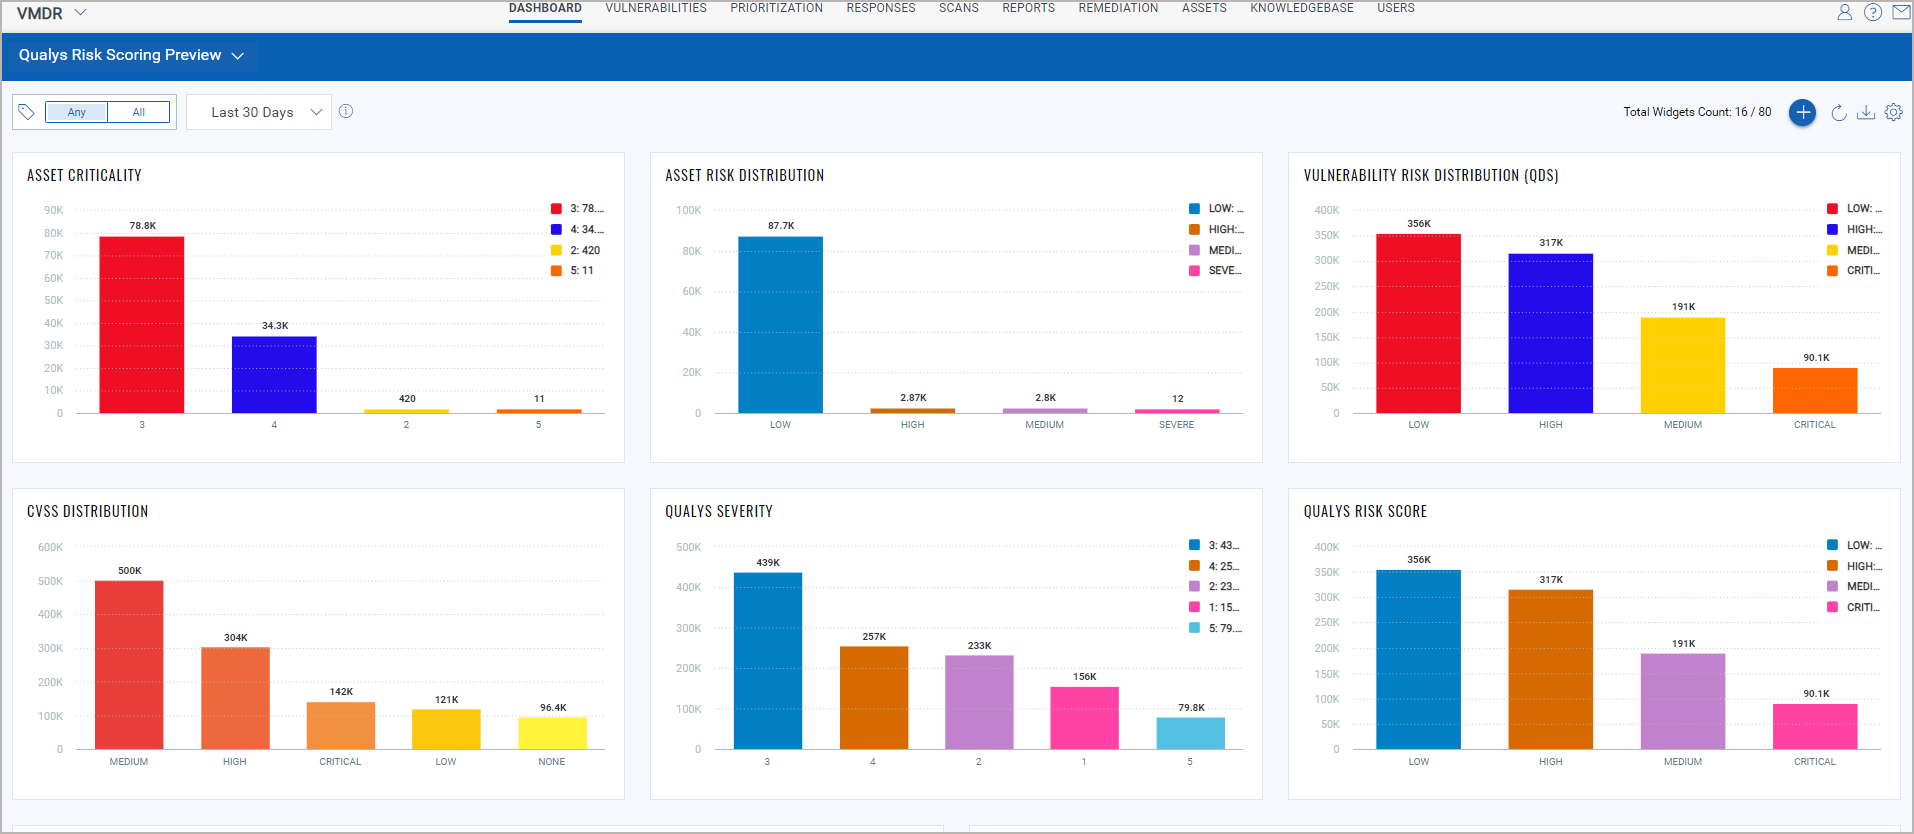Select the Any tag match toggle
Viewport: 1914px width, 834px height.
point(77,112)
